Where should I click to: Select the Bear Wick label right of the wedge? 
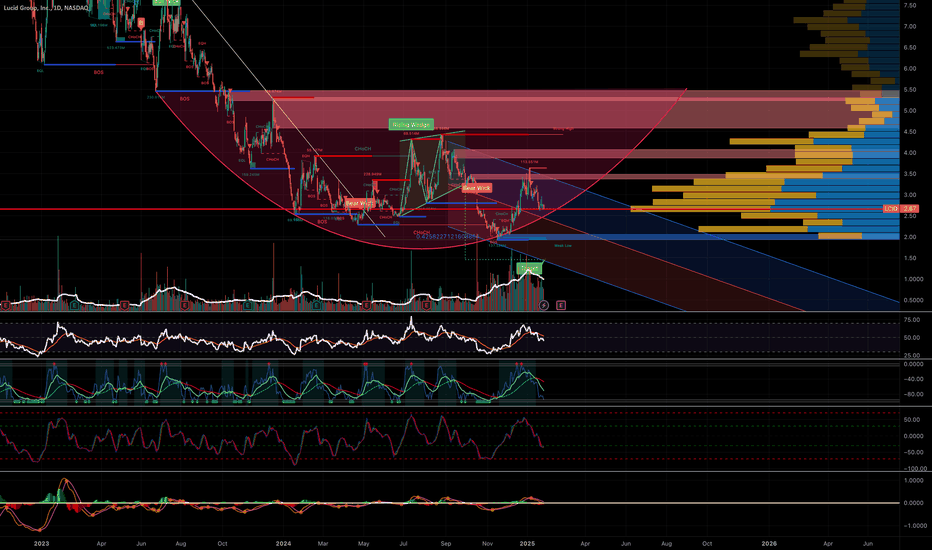(477, 188)
